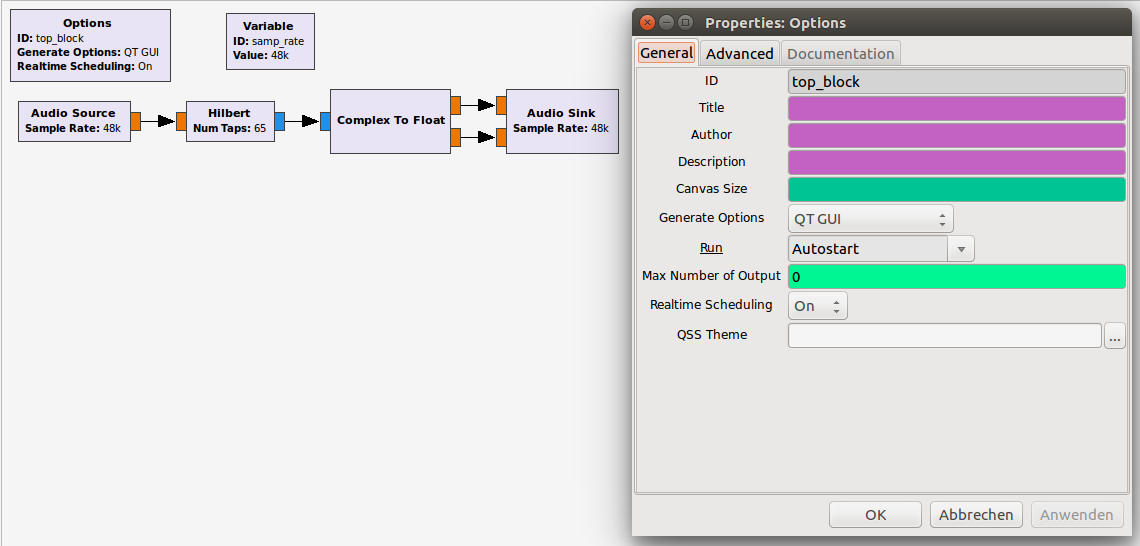1140x546 pixels.
Task: Click the green Canvas Size field
Action: (x=957, y=189)
